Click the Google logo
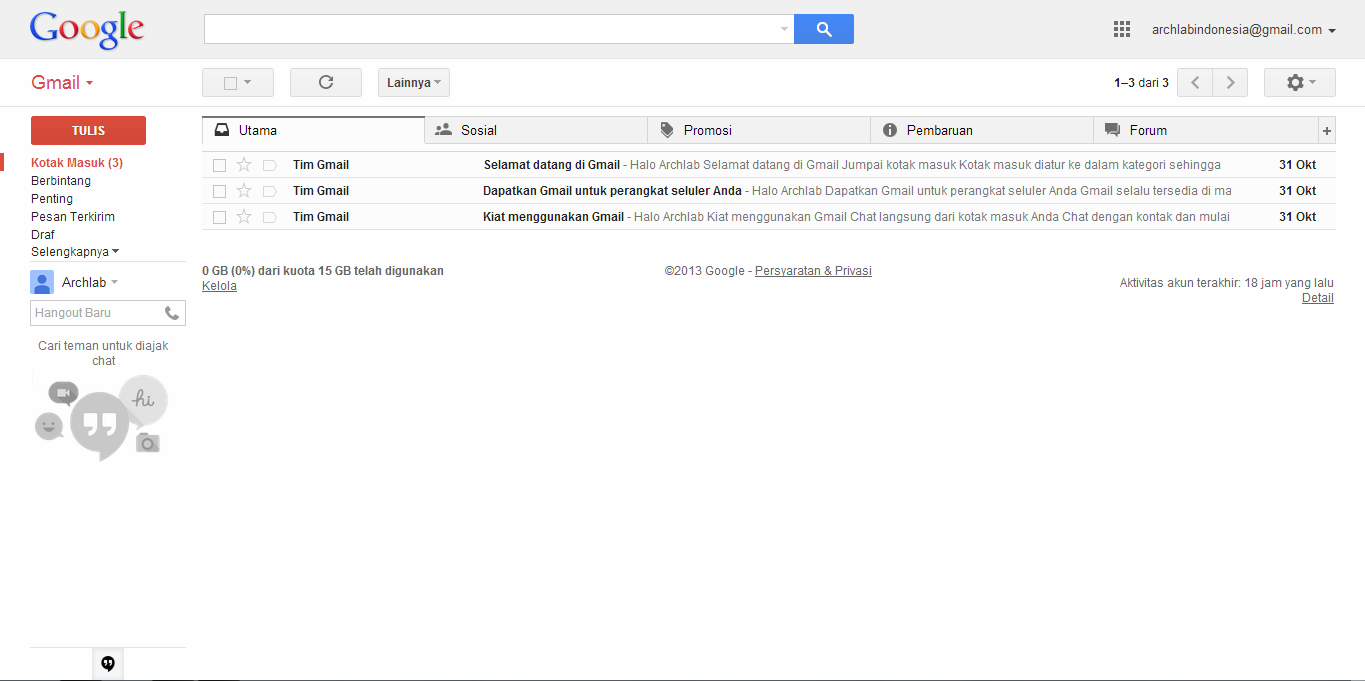Screen dimensions: 1365x681 pos(87,30)
